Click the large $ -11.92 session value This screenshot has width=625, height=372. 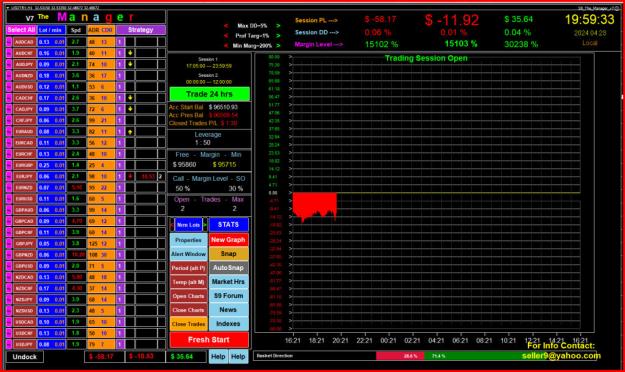[x=452, y=20]
